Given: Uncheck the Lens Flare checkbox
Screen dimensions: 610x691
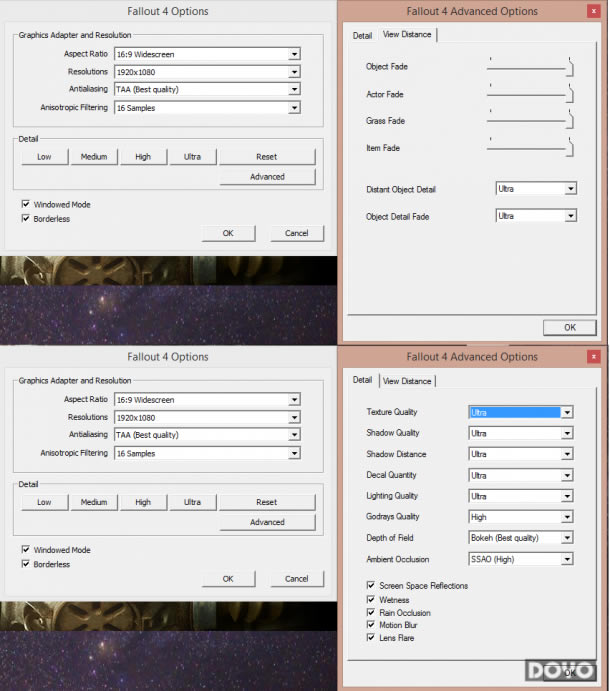Looking at the screenshot, I should click(371, 638).
